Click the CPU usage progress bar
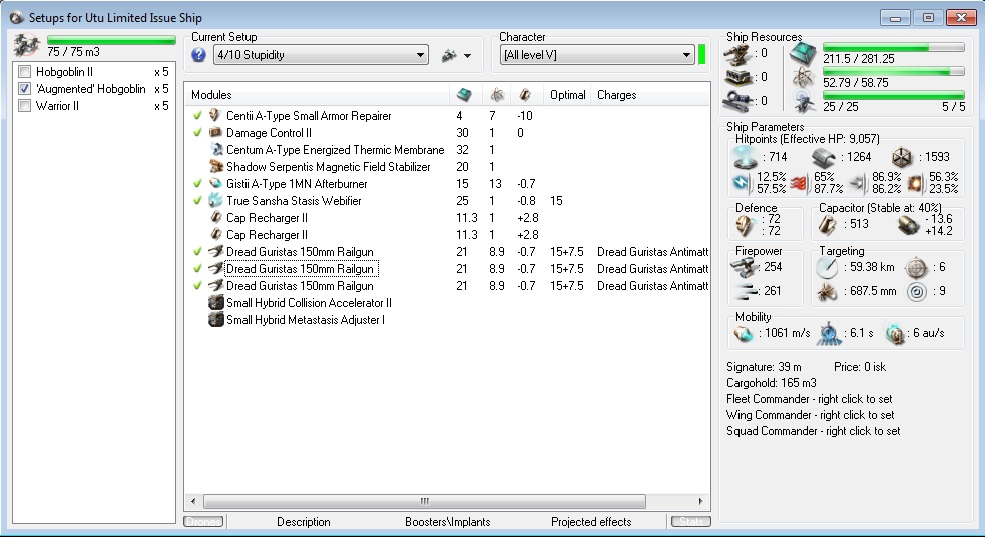 894,48
